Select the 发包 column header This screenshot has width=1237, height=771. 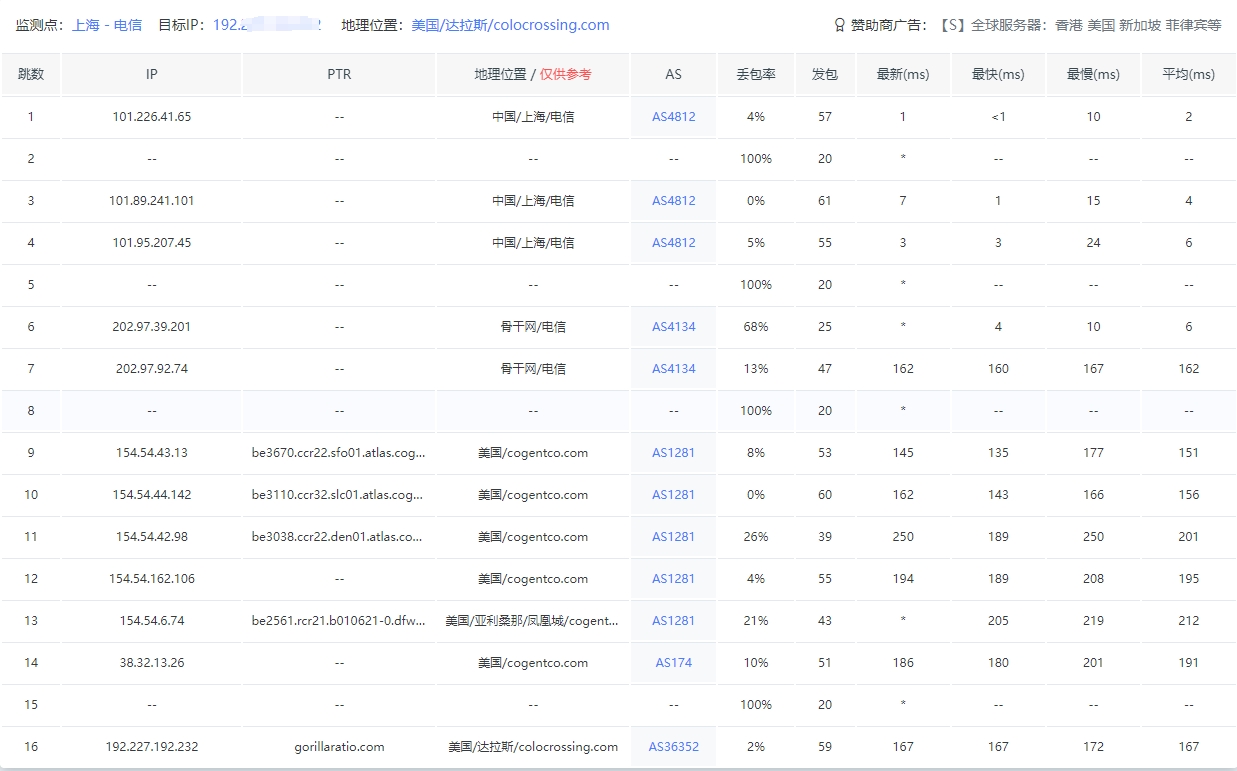point(825,75)
